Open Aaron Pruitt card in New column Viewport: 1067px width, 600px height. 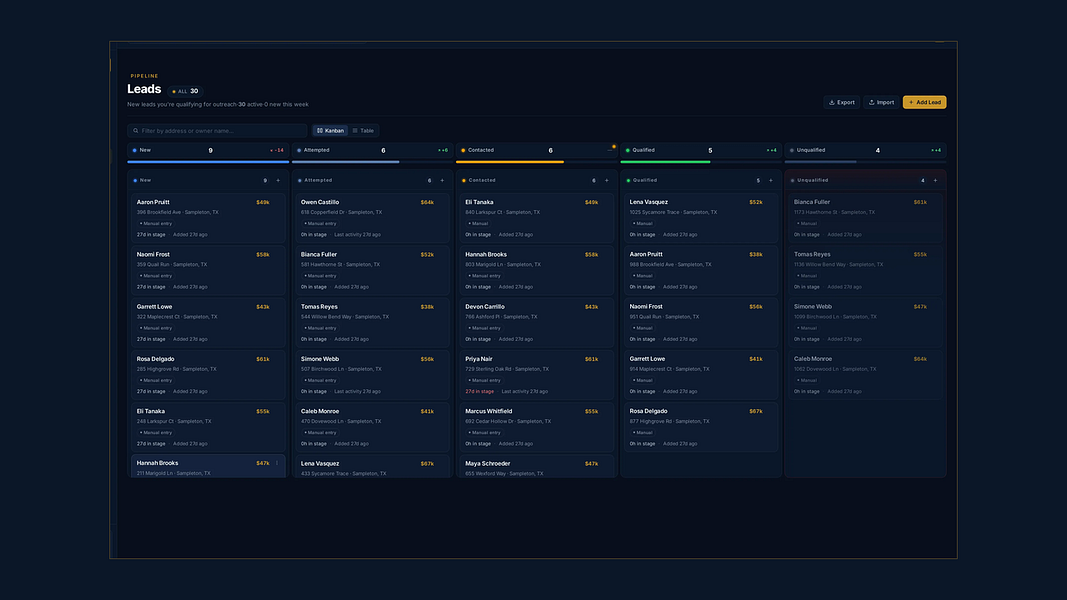(x=208, y=218)
